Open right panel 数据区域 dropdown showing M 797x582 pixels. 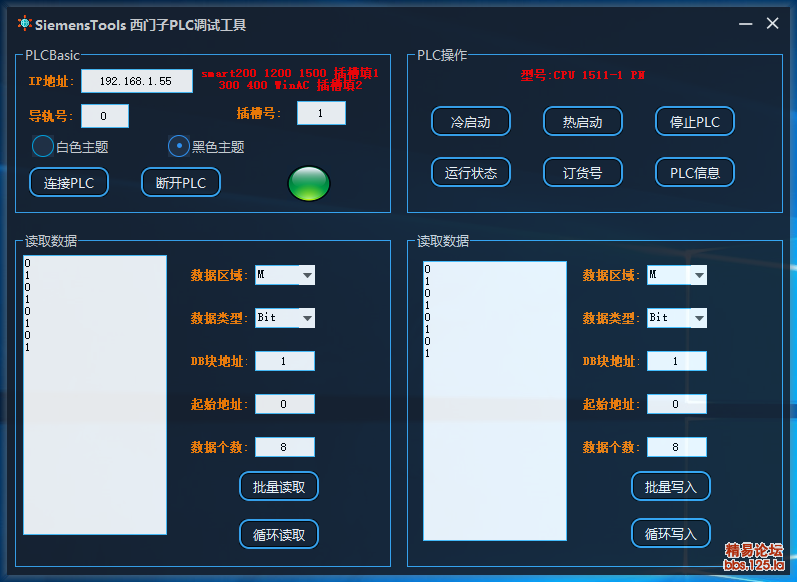(677, 275)
